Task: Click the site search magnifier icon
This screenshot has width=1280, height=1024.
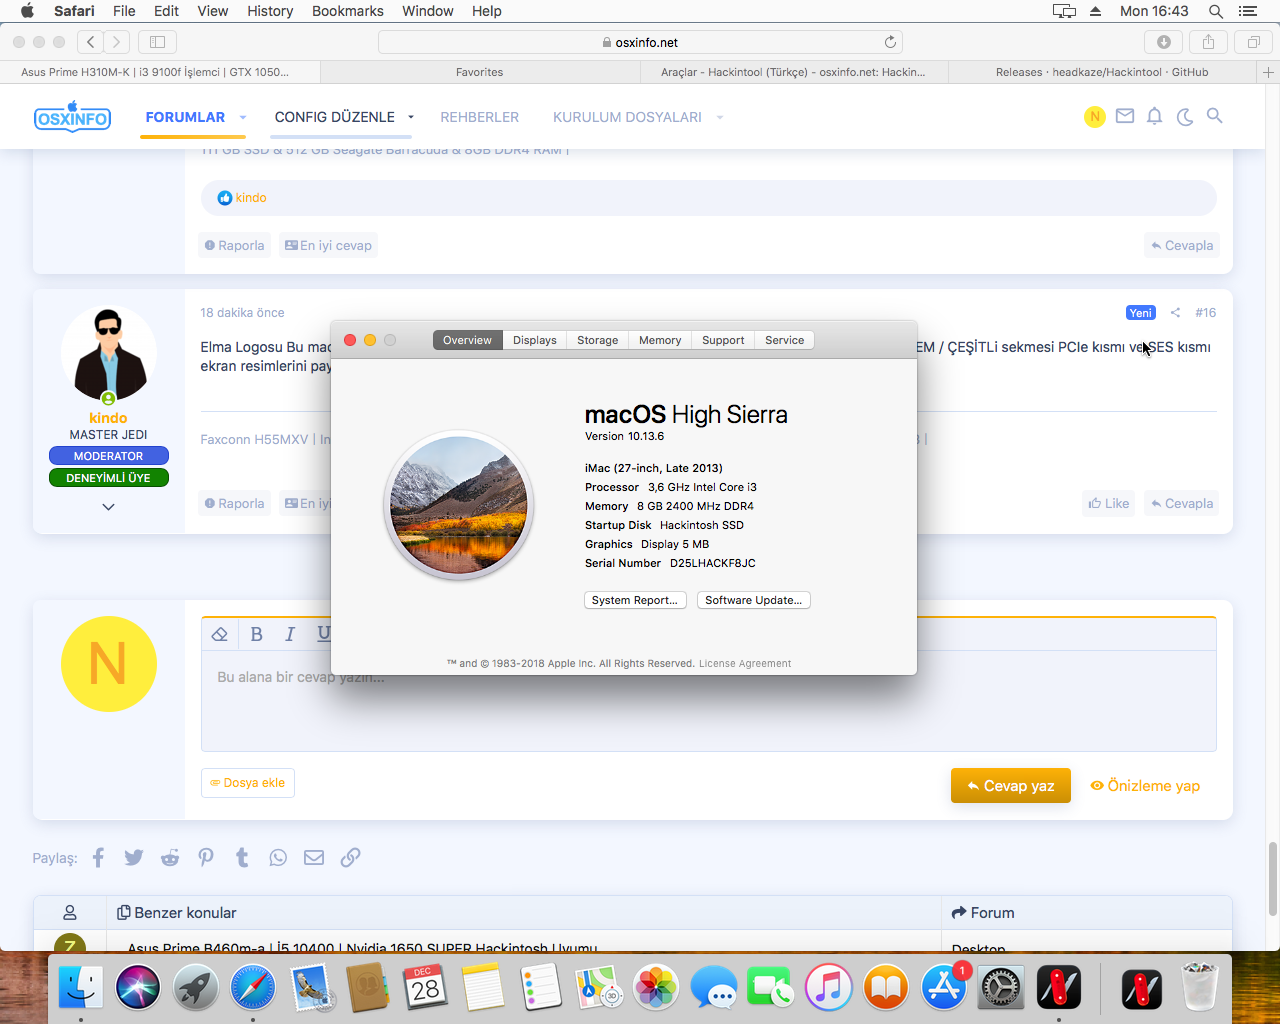Action: tap(1215, 116)
